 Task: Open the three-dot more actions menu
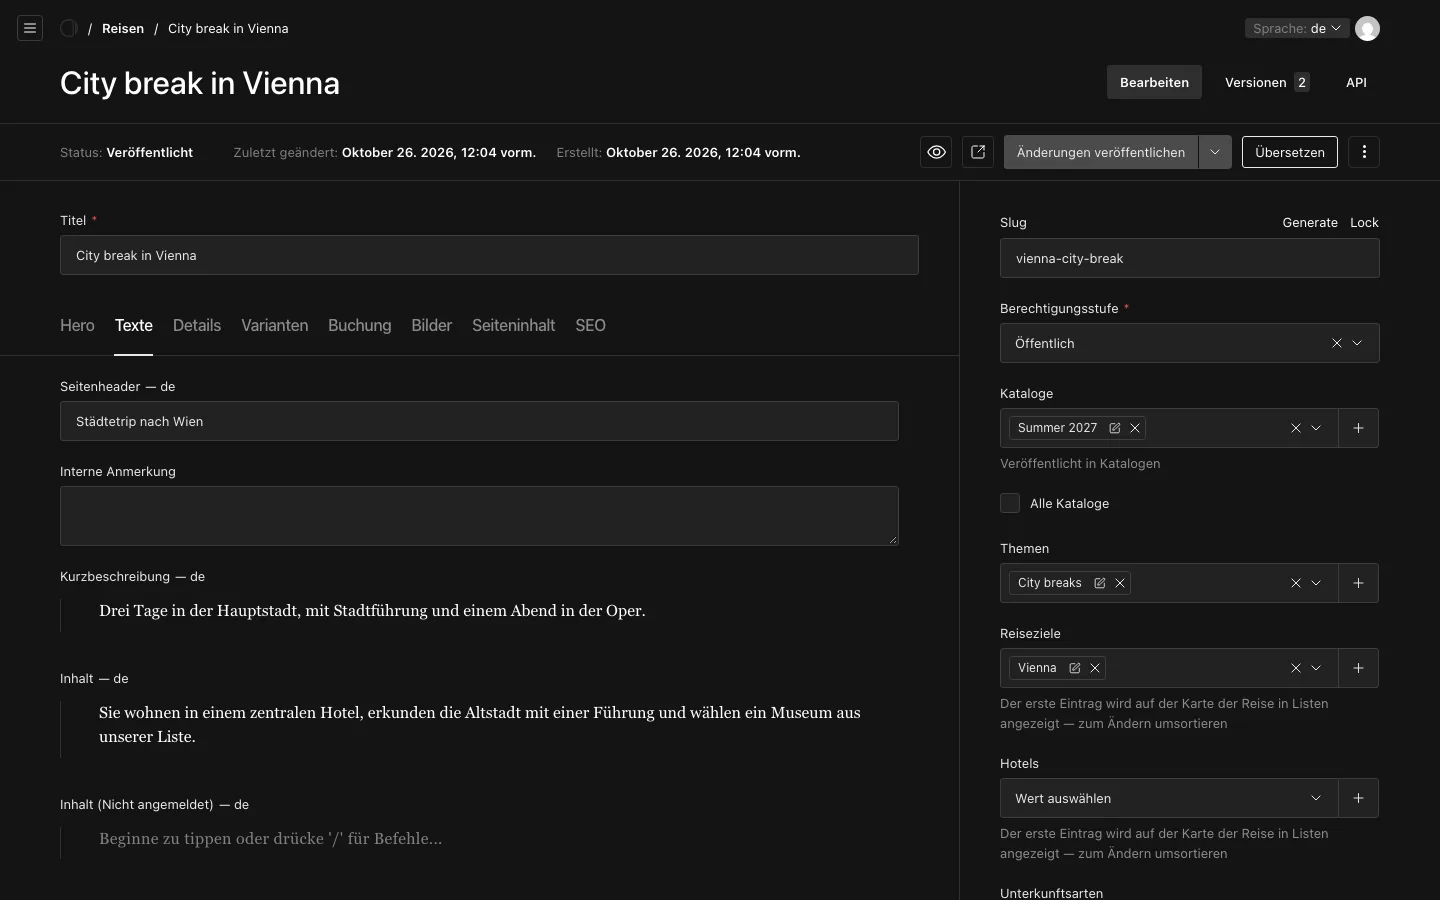pos(1364,152)
